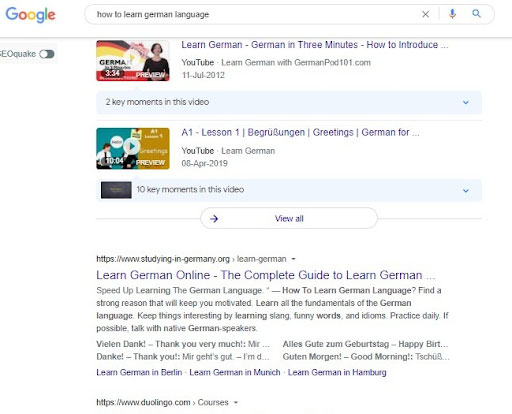Click the duolingo.com Courses URL text
512x414 pixels.
[x=162, y=402]
